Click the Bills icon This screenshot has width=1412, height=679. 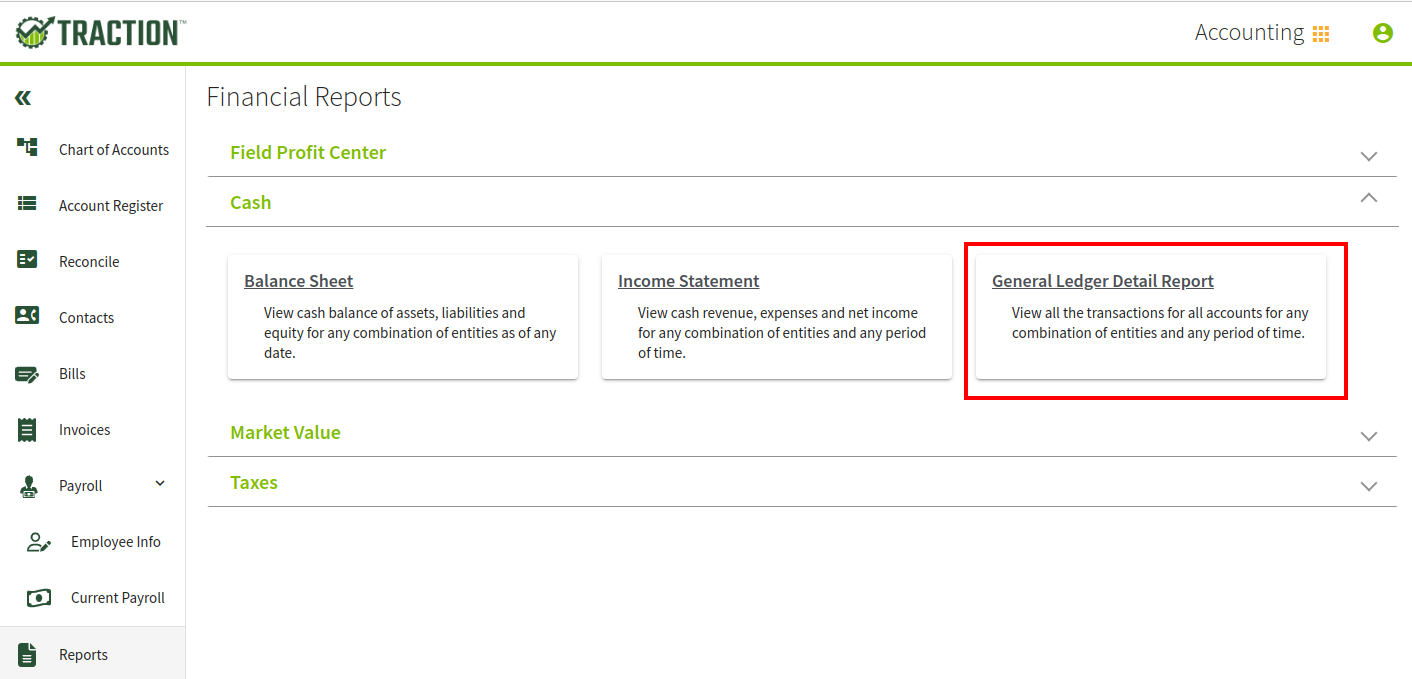pos(27,374)
